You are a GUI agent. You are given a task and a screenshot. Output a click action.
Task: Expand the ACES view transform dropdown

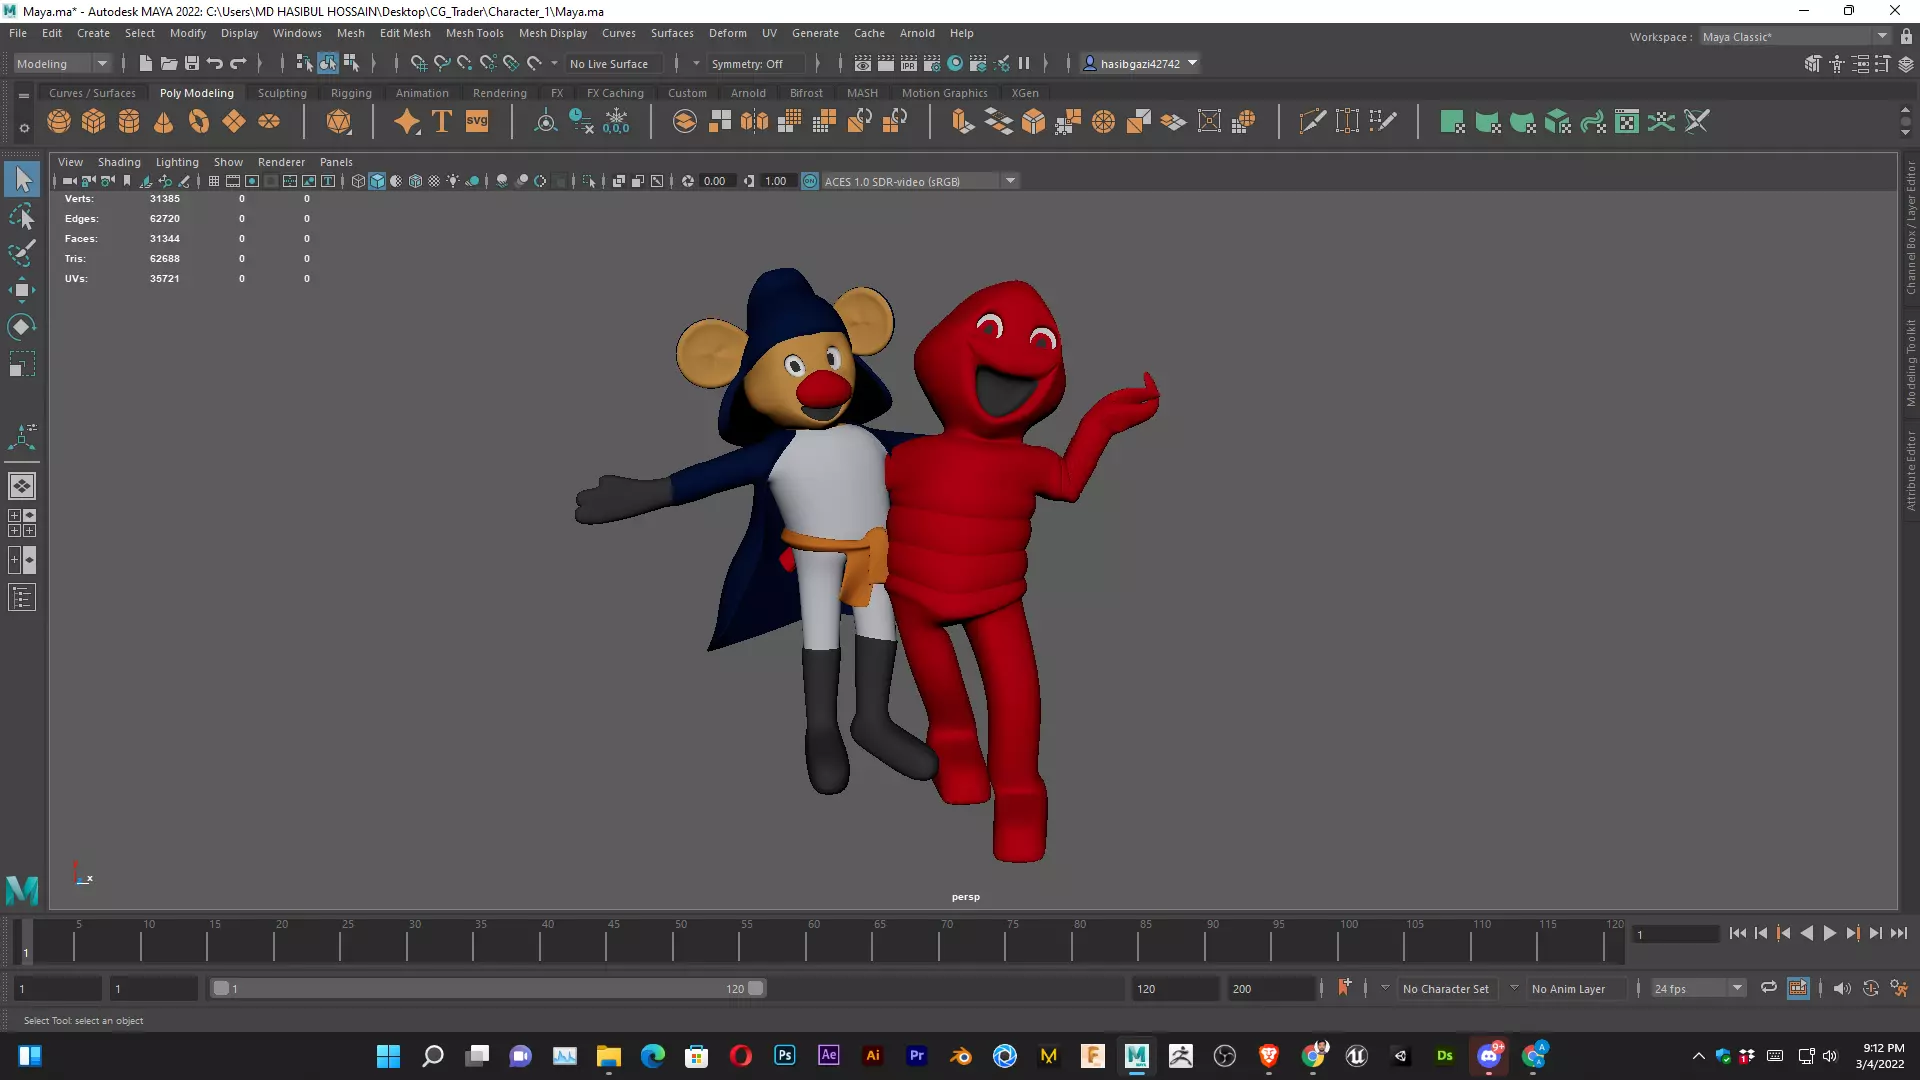point(1010,181)
